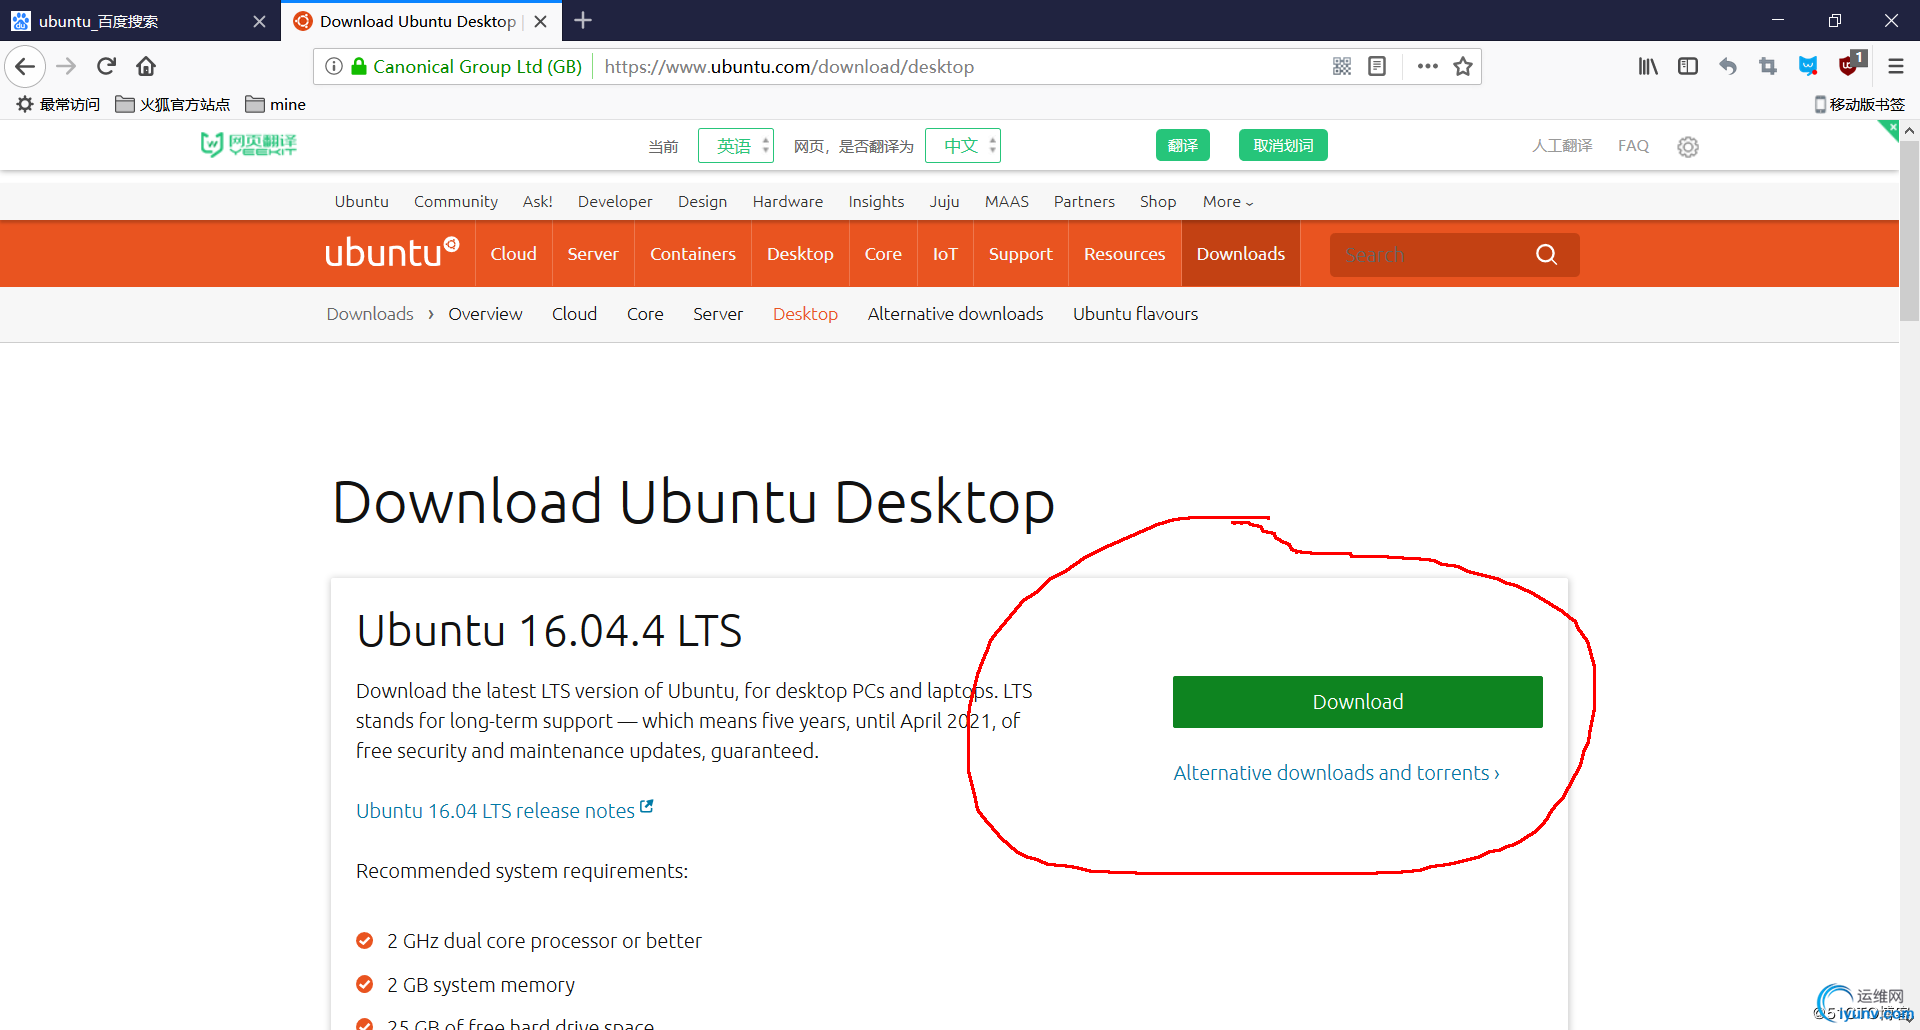The height and width of the screenshot is (1030, 1920).
Task: Close translation bar with green corner X
Action: coord(1891,128)
